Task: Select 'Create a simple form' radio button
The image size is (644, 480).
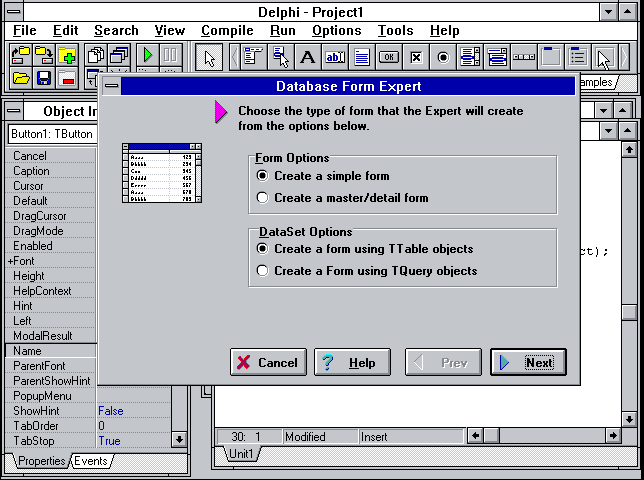Action: pyautogui.click(x=262, y=176)
